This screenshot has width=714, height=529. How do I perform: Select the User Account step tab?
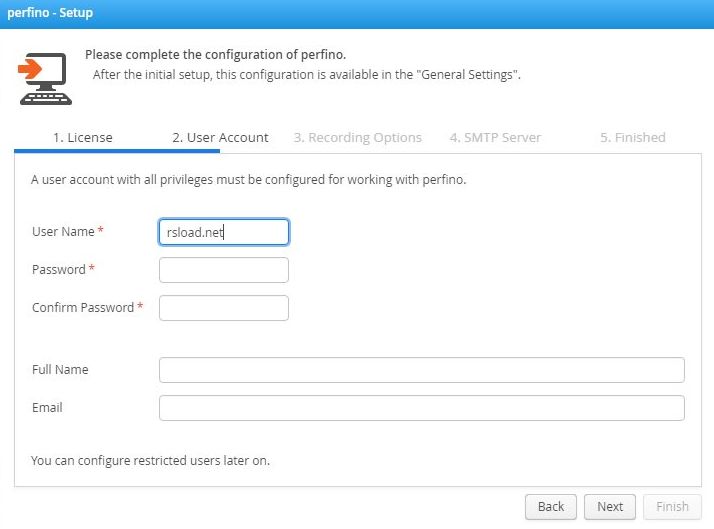[220, 138]
